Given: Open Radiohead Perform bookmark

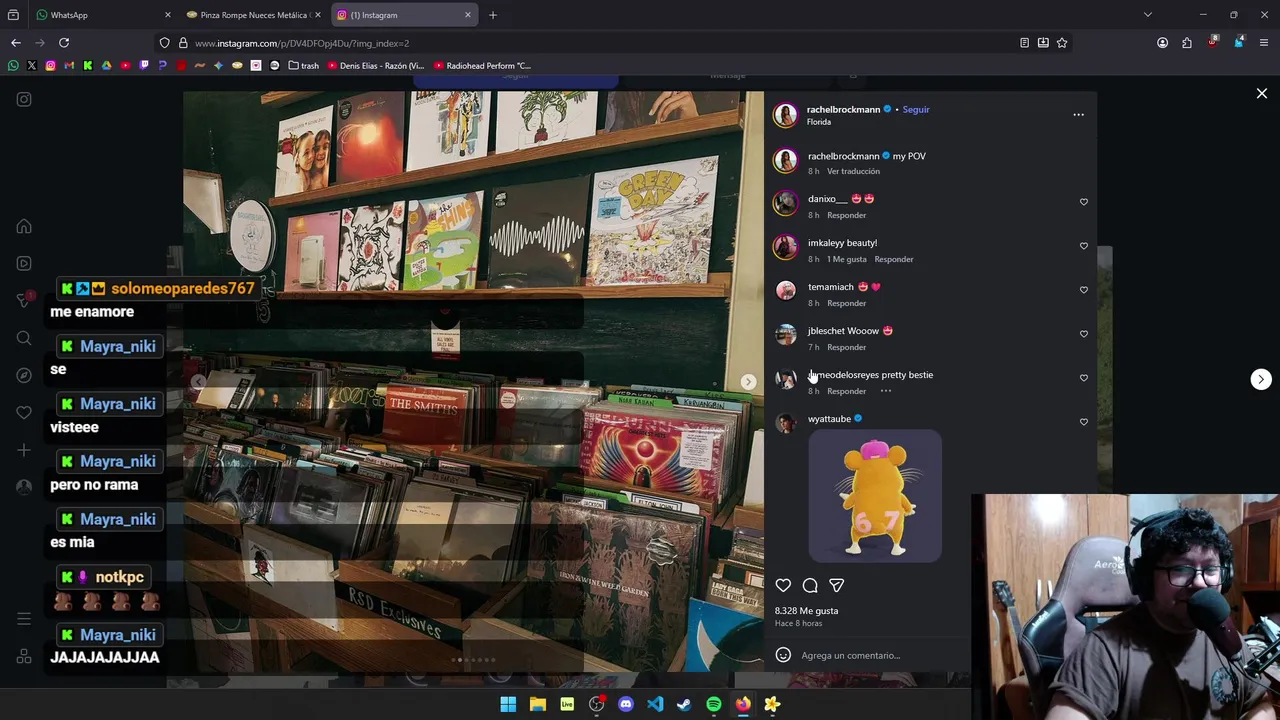Looking at the screenshot, I should [482, 66].
